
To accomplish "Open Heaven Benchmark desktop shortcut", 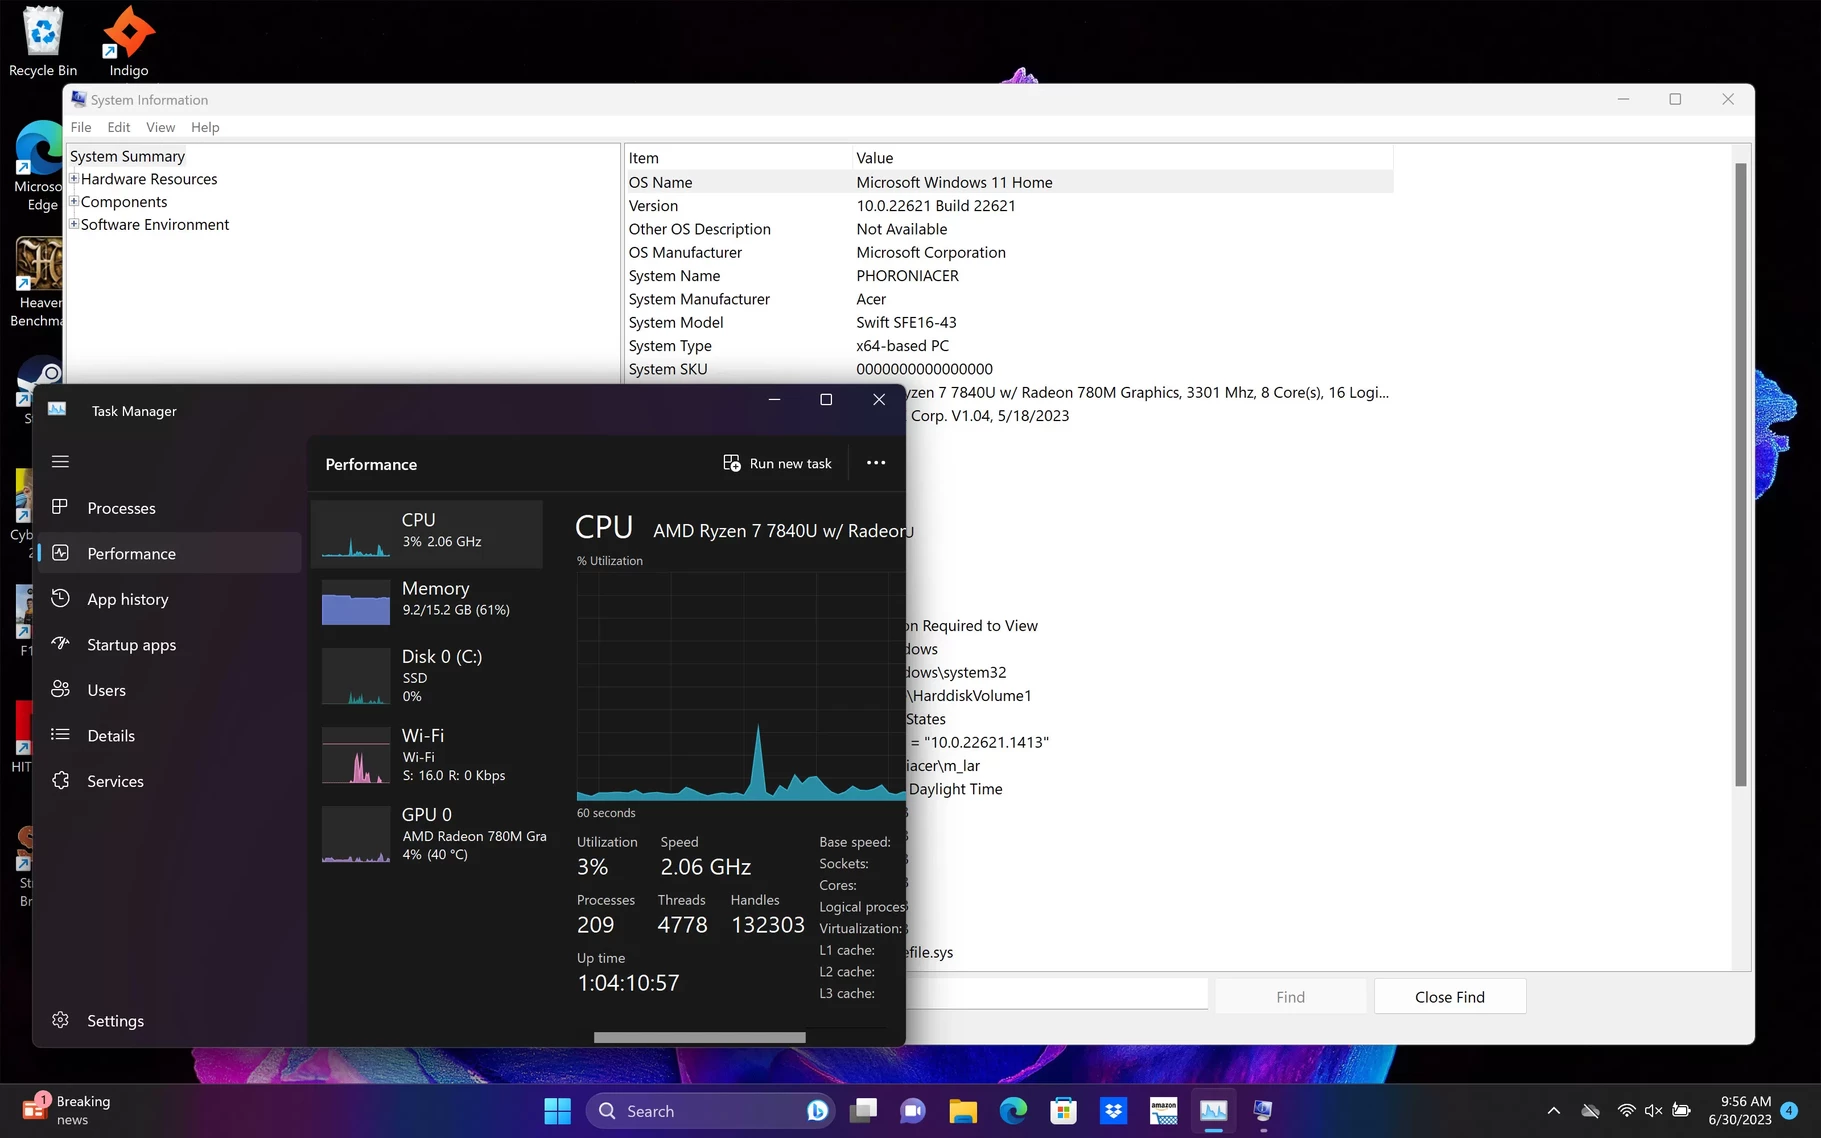I will (x=38, y=283).
